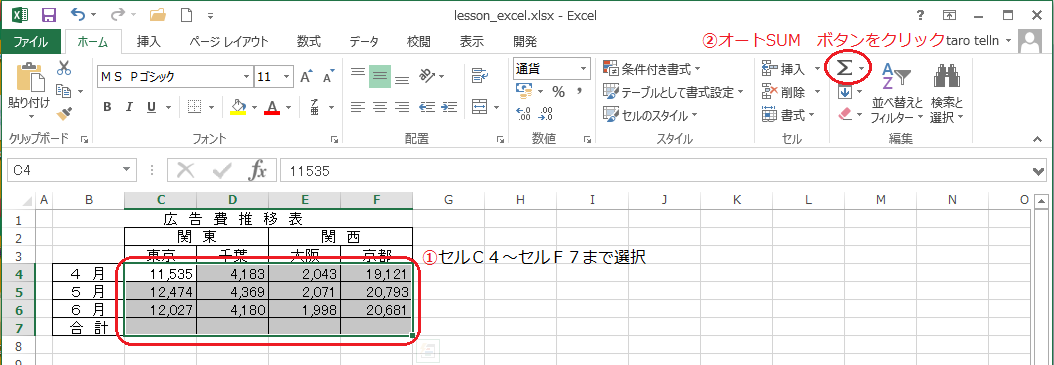Click the AutoSUM sigma button
Viewport: 1054px width, 365px height.
point(844,68)
